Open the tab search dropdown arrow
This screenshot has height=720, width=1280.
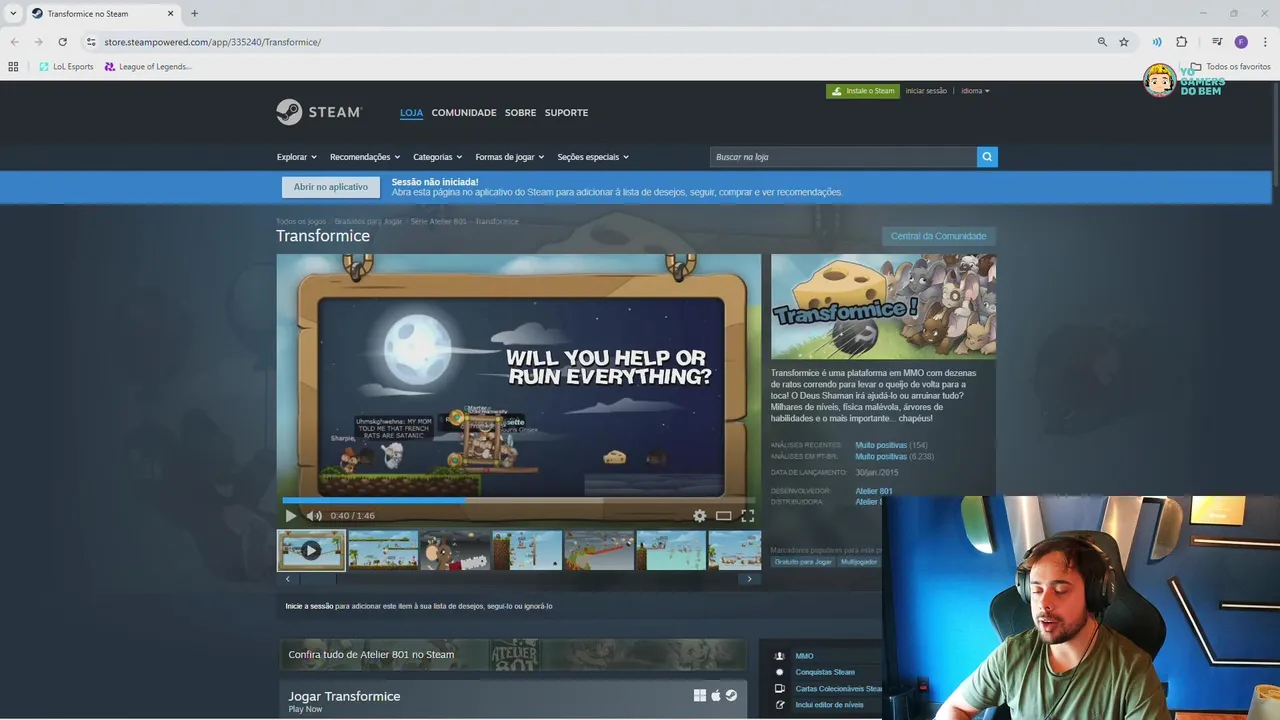tap(13, 14)
